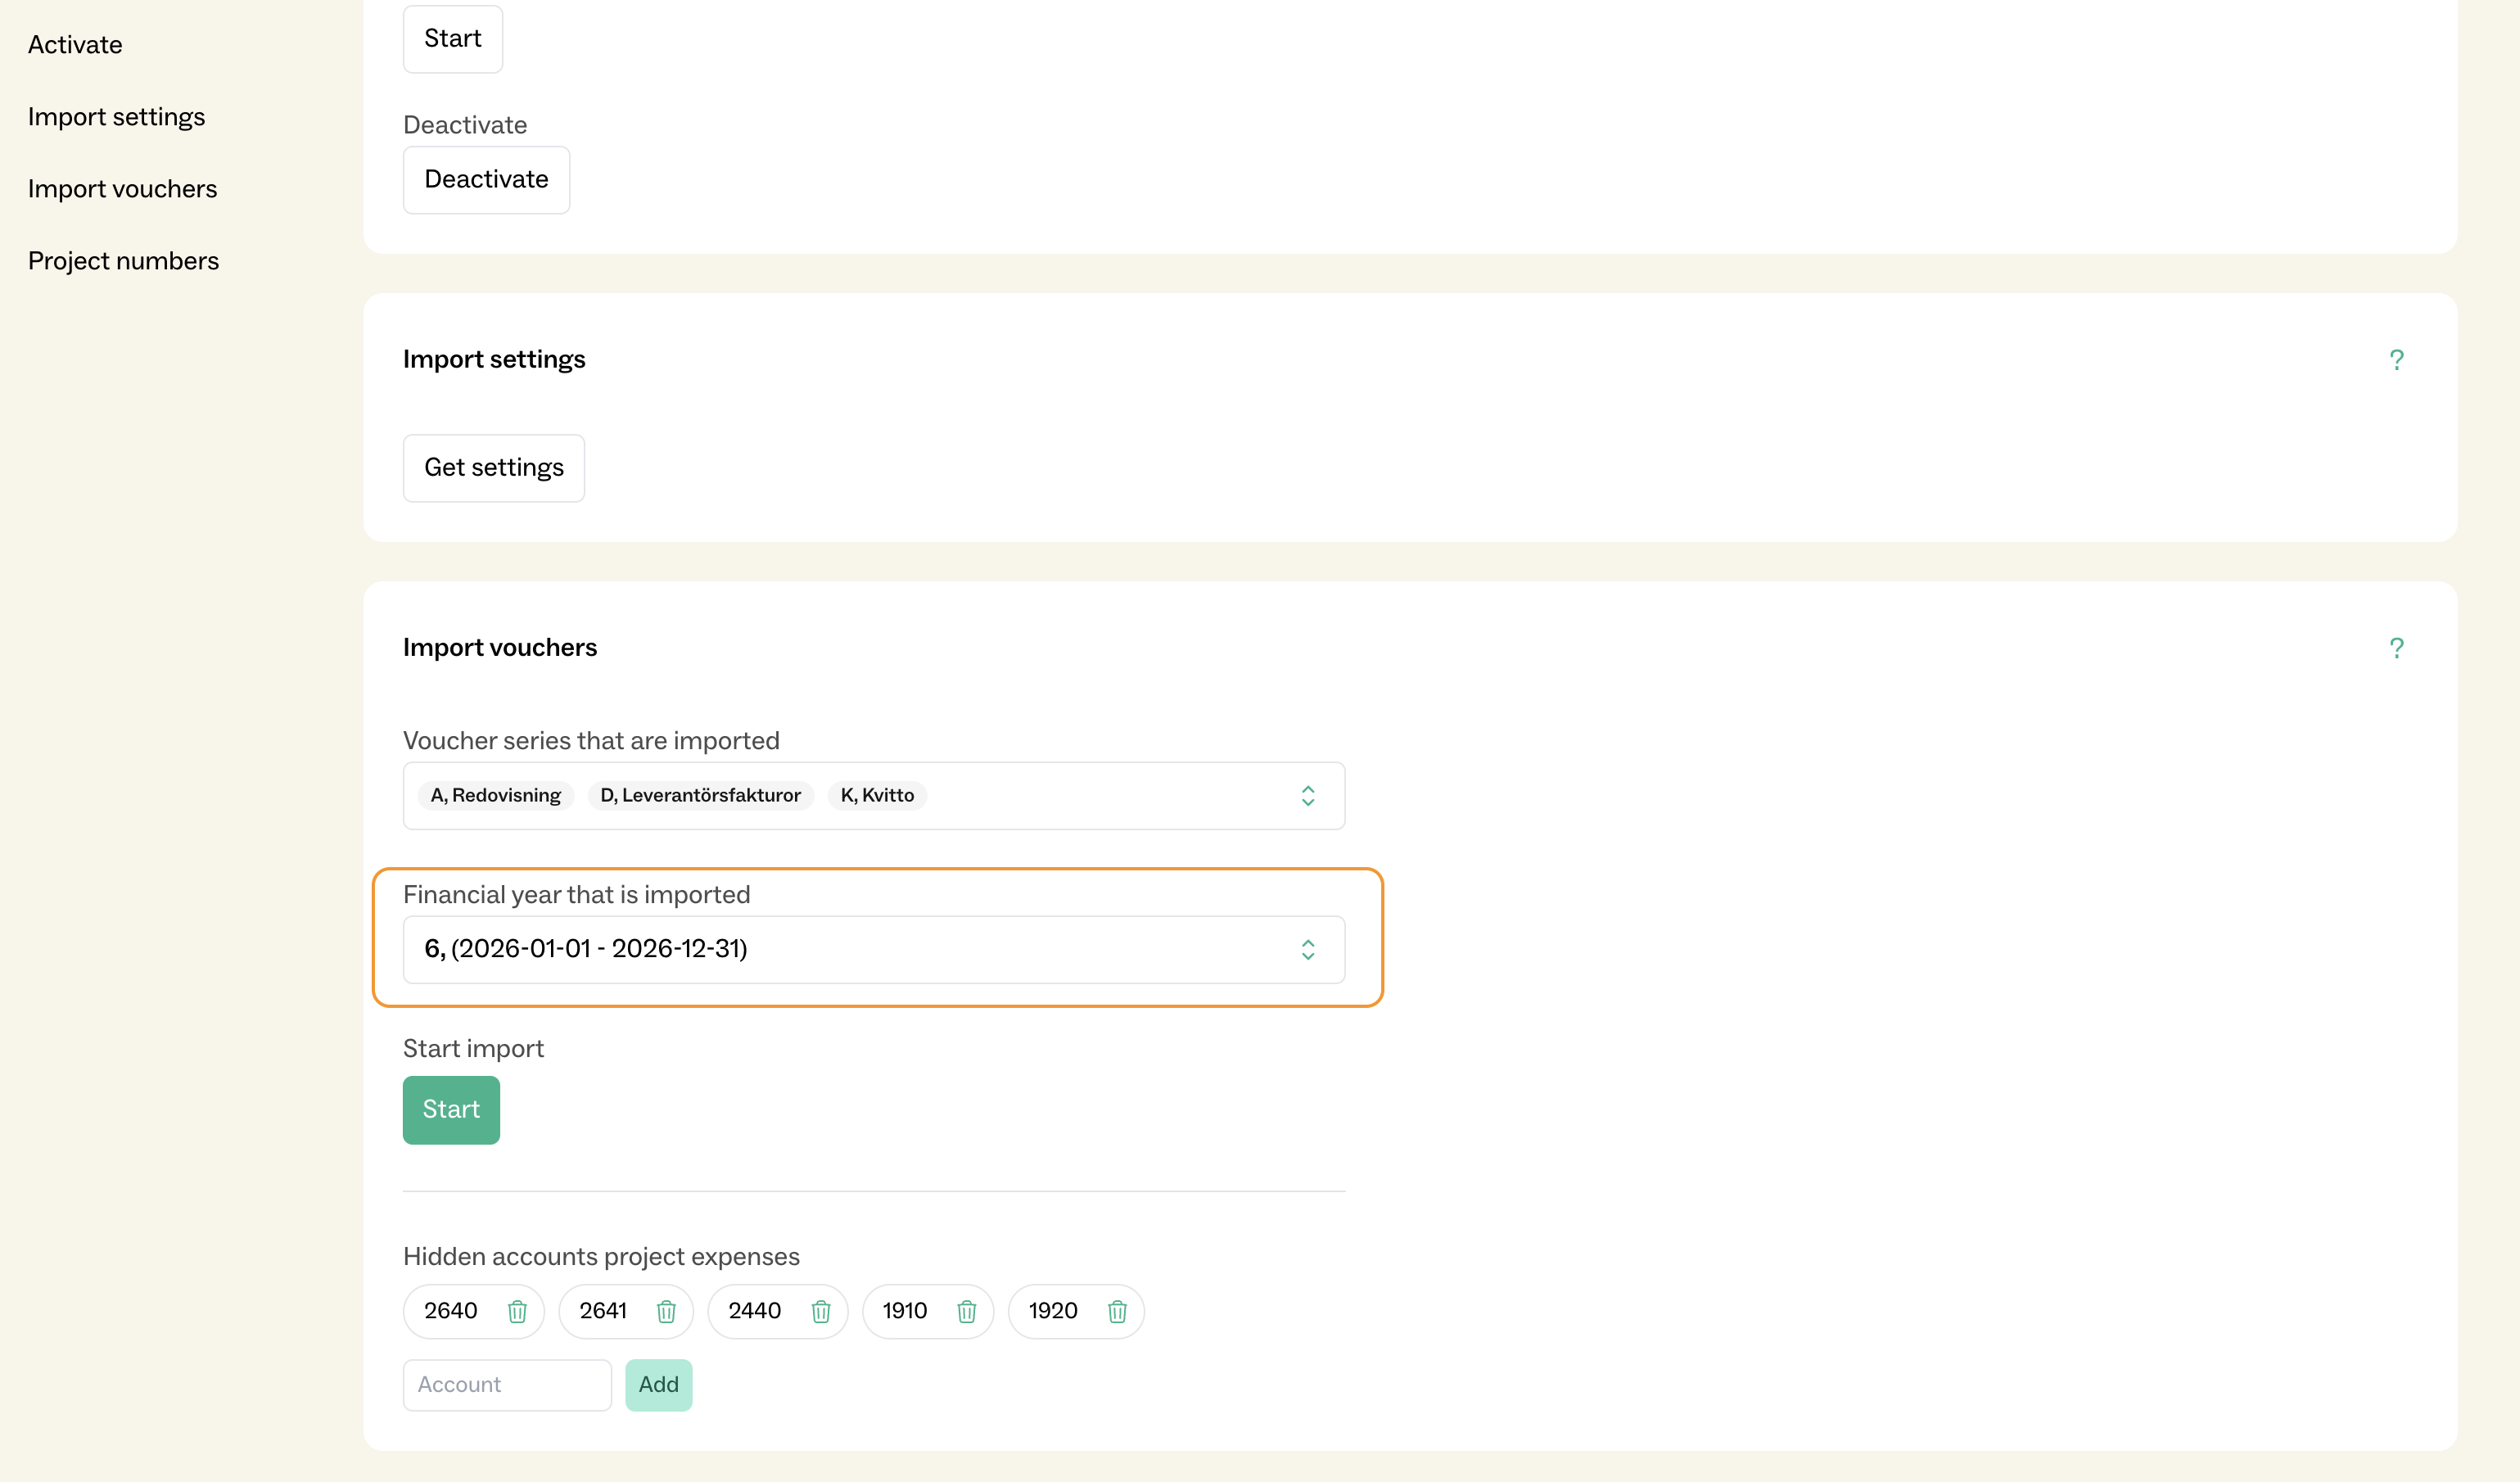Open Import settings sidebar item
2520x1482 pixels.
coord(116,117)
